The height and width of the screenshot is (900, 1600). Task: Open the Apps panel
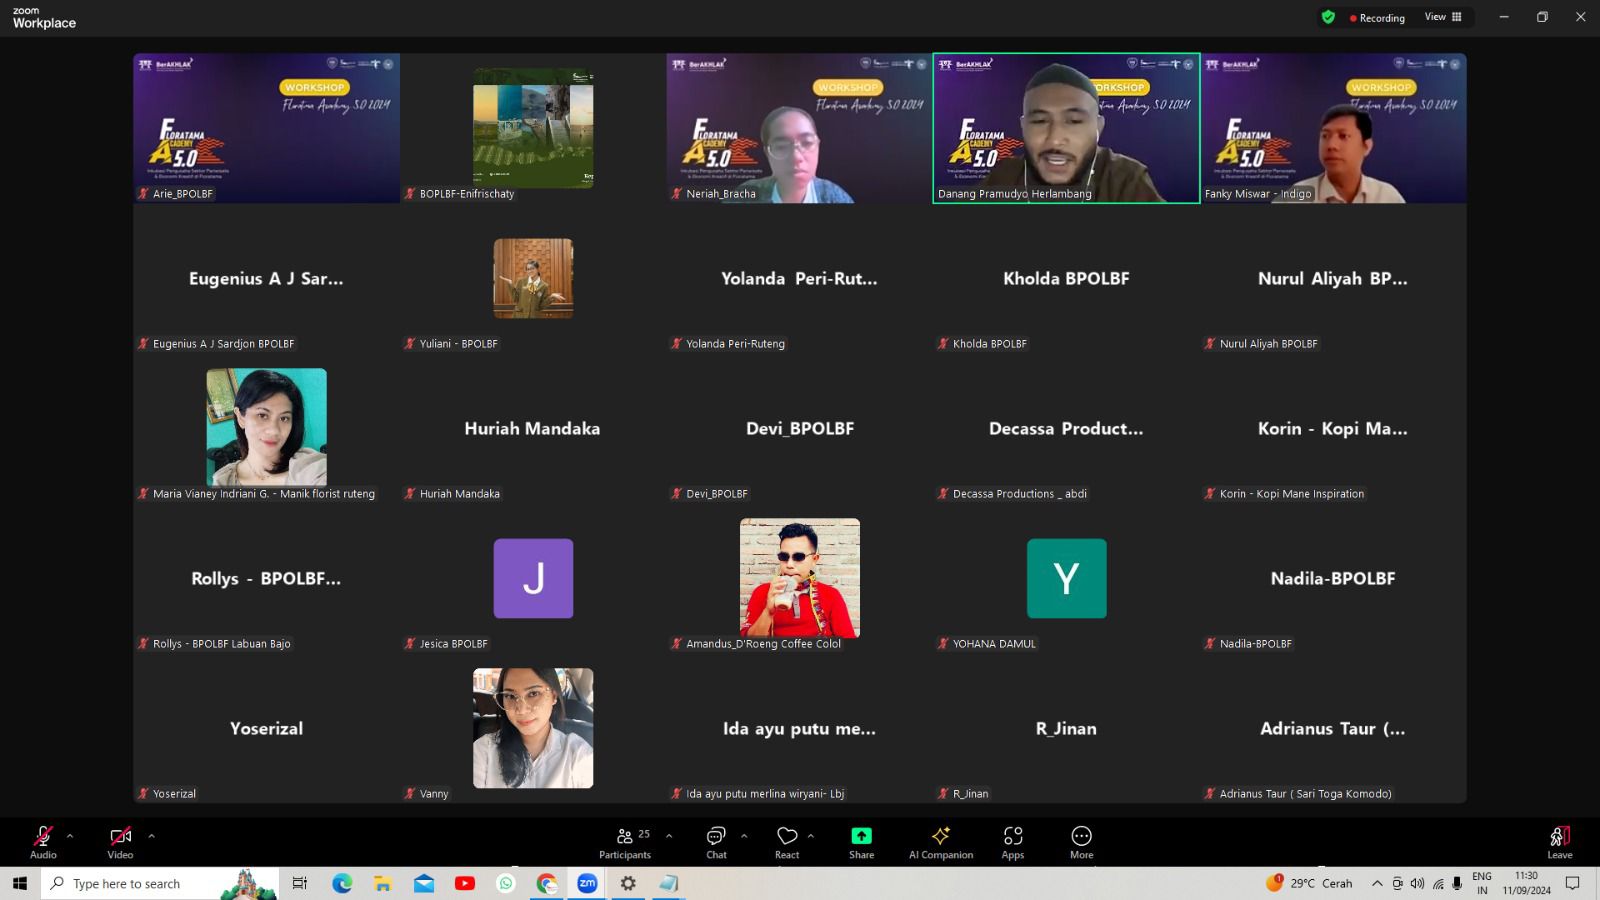click(1012, 842)
